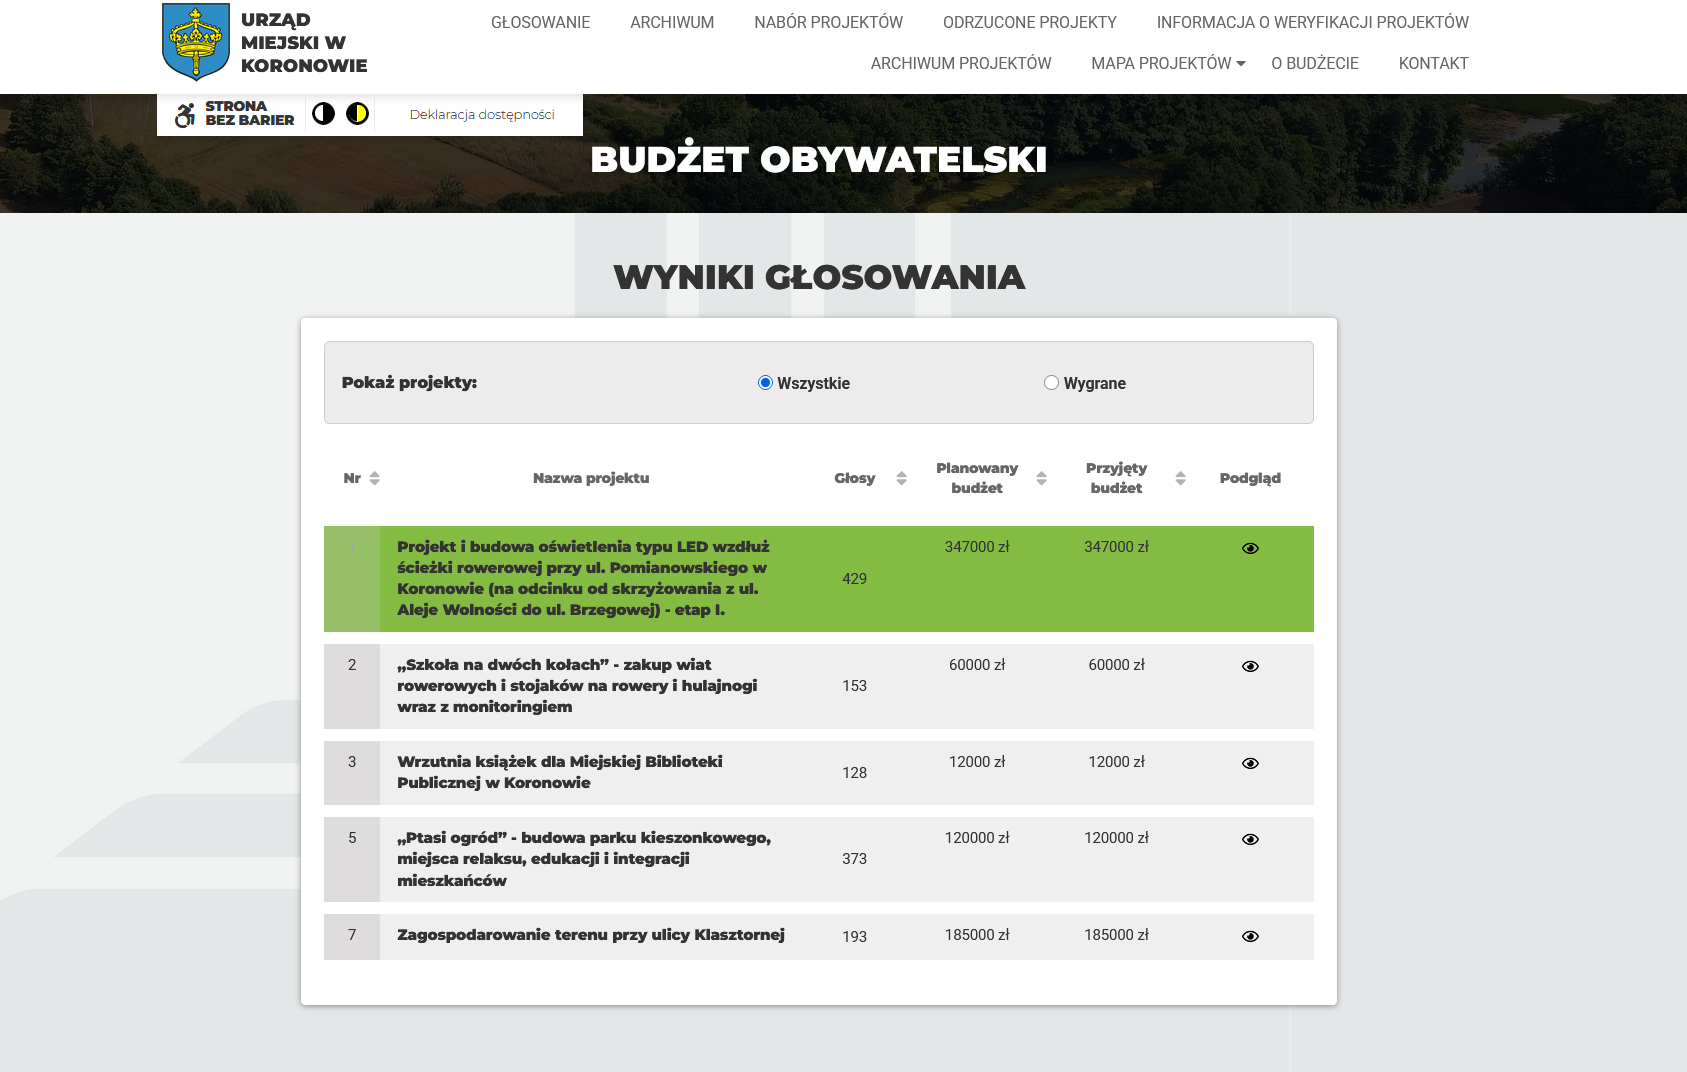Expand the Mapa Projektów menu
The height and width of the screenshot is (1072, 1687).
[1168, 64]
